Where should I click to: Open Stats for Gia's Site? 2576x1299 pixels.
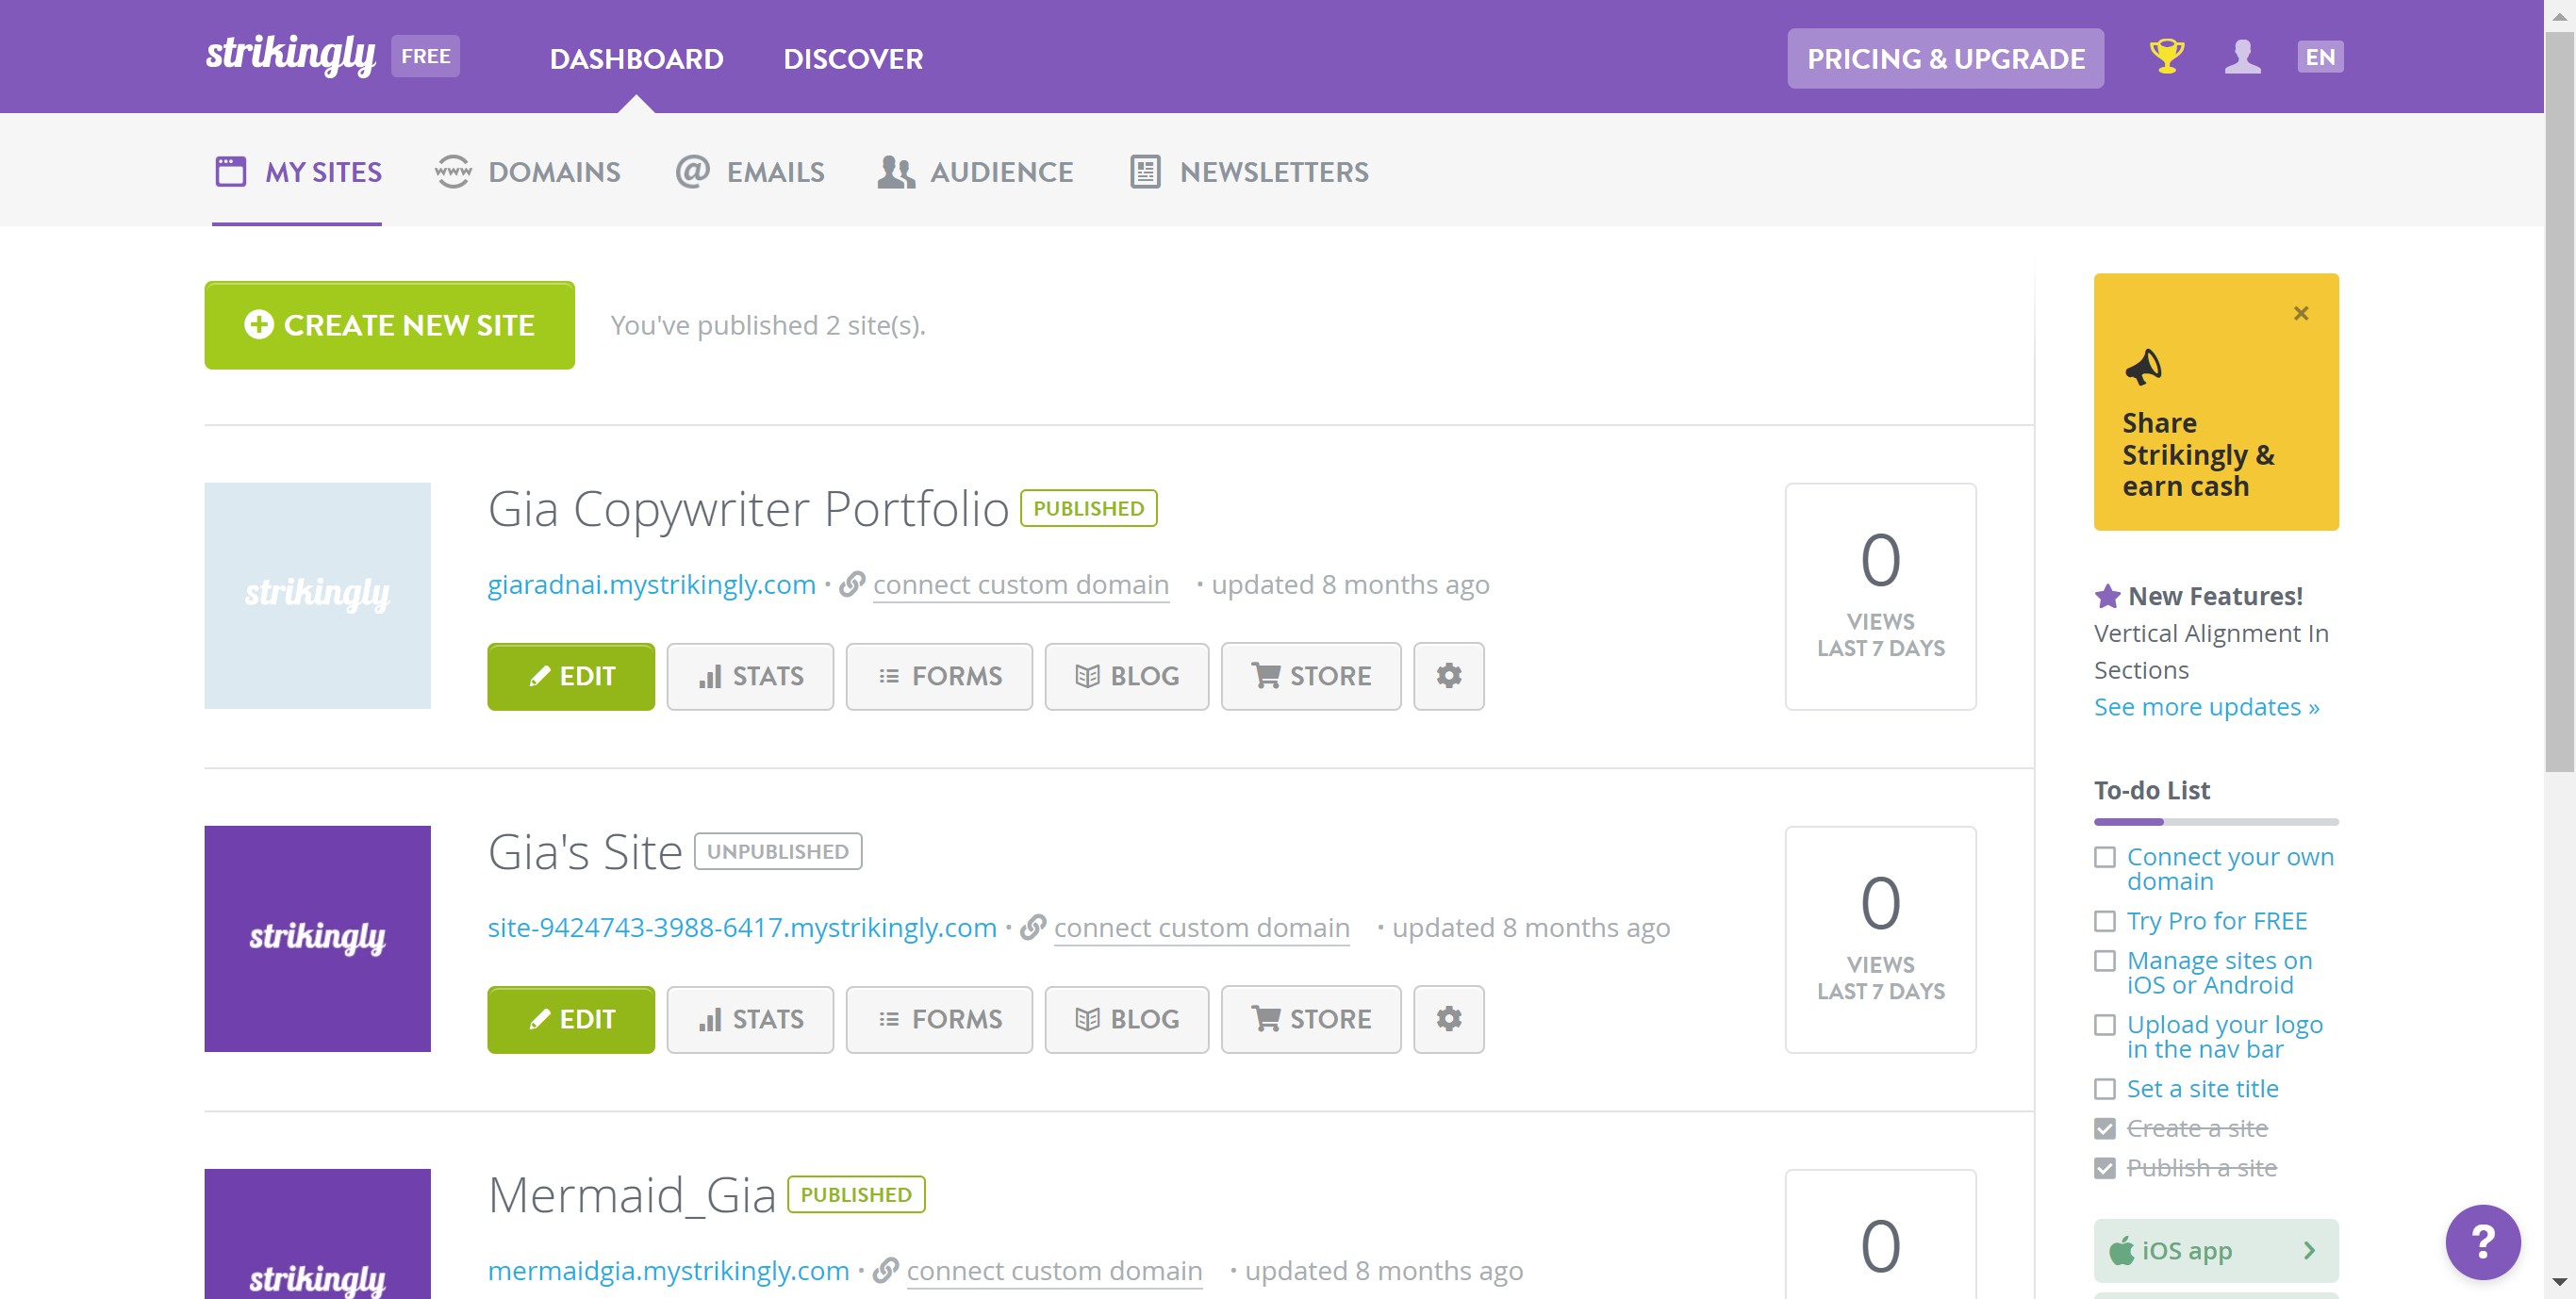pyautogui.click(x=750, y=1019)
